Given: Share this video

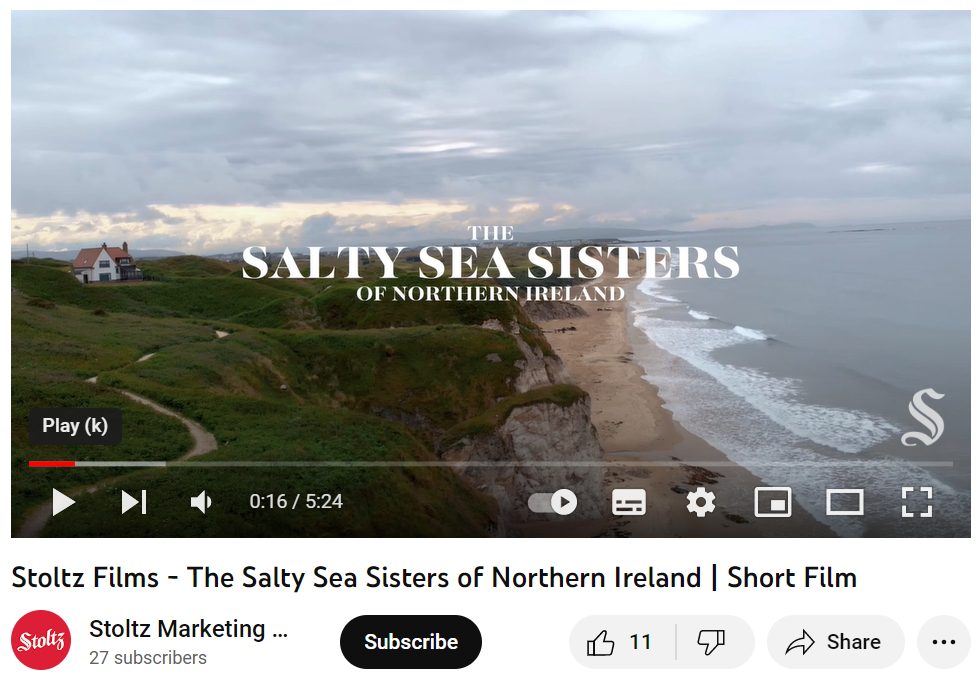Looking at the screenshot, I should point(836,642).
